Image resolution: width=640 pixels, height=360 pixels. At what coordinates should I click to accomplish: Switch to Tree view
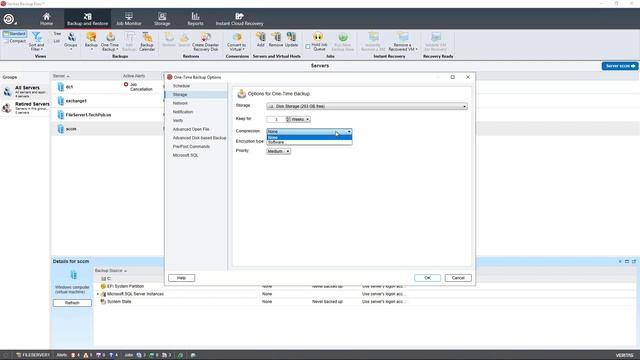[57, 34]
